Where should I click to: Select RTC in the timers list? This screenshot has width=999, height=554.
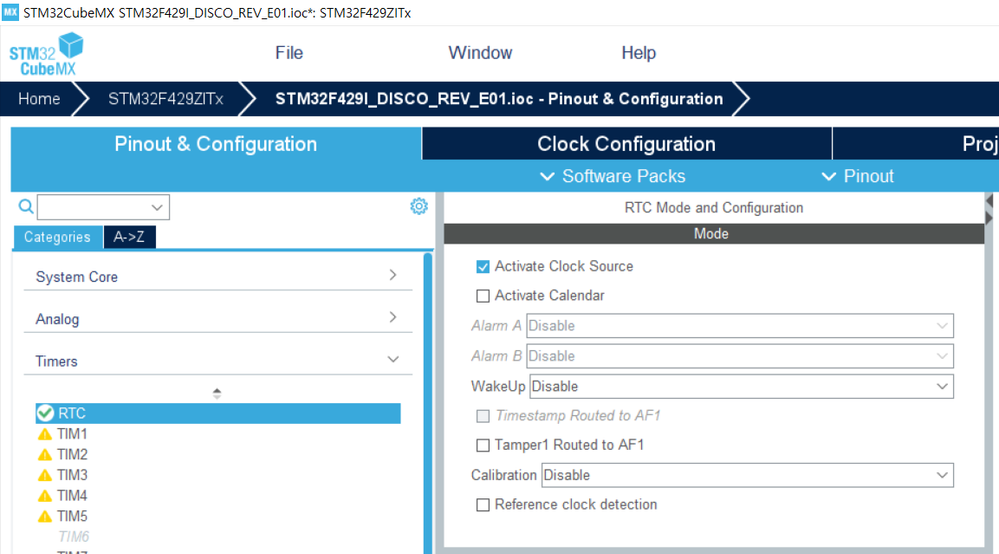tap(218, 413)
